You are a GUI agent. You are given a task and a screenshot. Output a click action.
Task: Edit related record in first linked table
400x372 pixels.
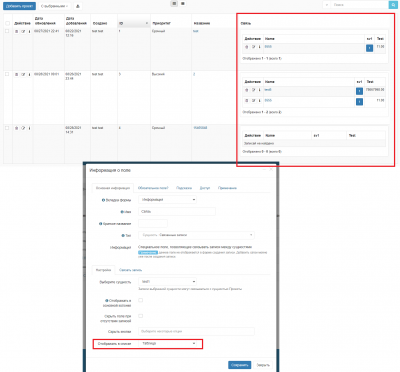click(253, 47)
